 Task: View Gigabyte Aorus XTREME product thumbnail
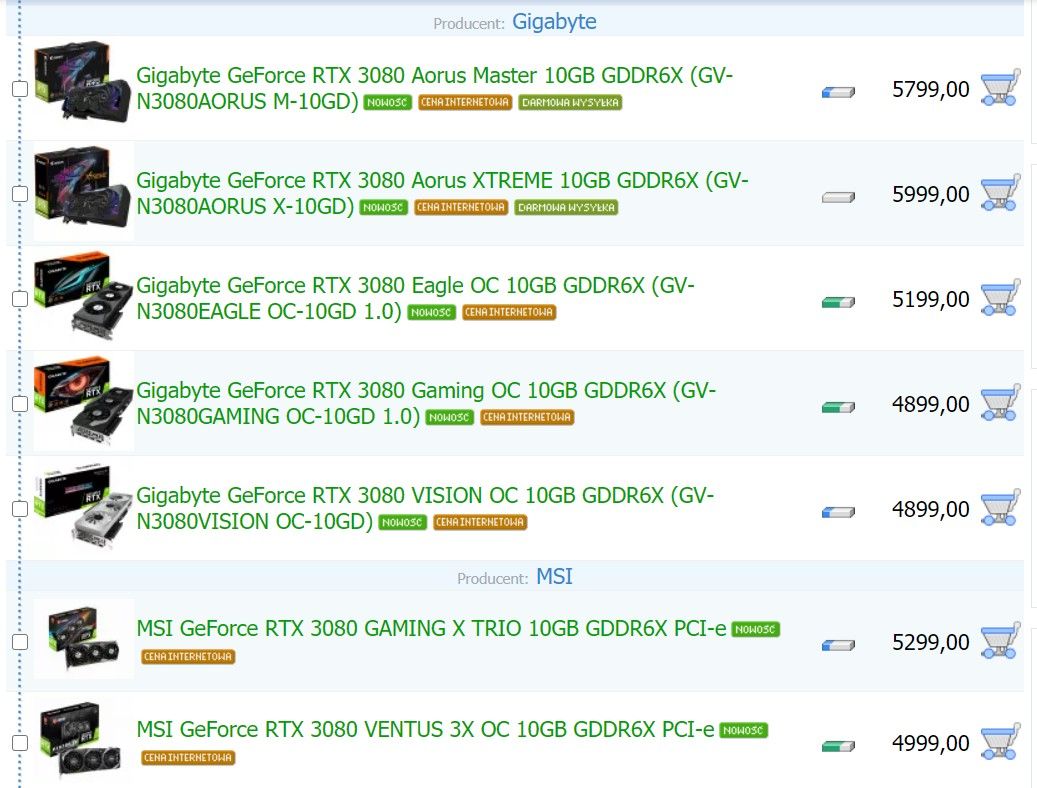(83, 192)
